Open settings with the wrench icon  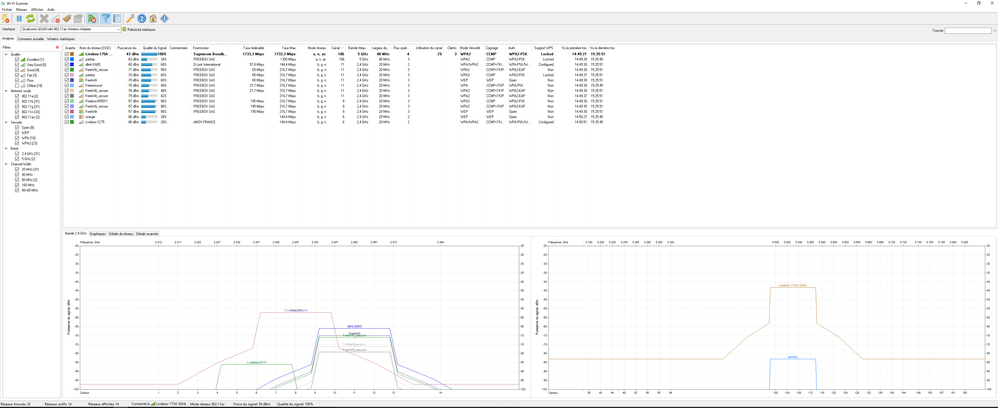[130, 18]
